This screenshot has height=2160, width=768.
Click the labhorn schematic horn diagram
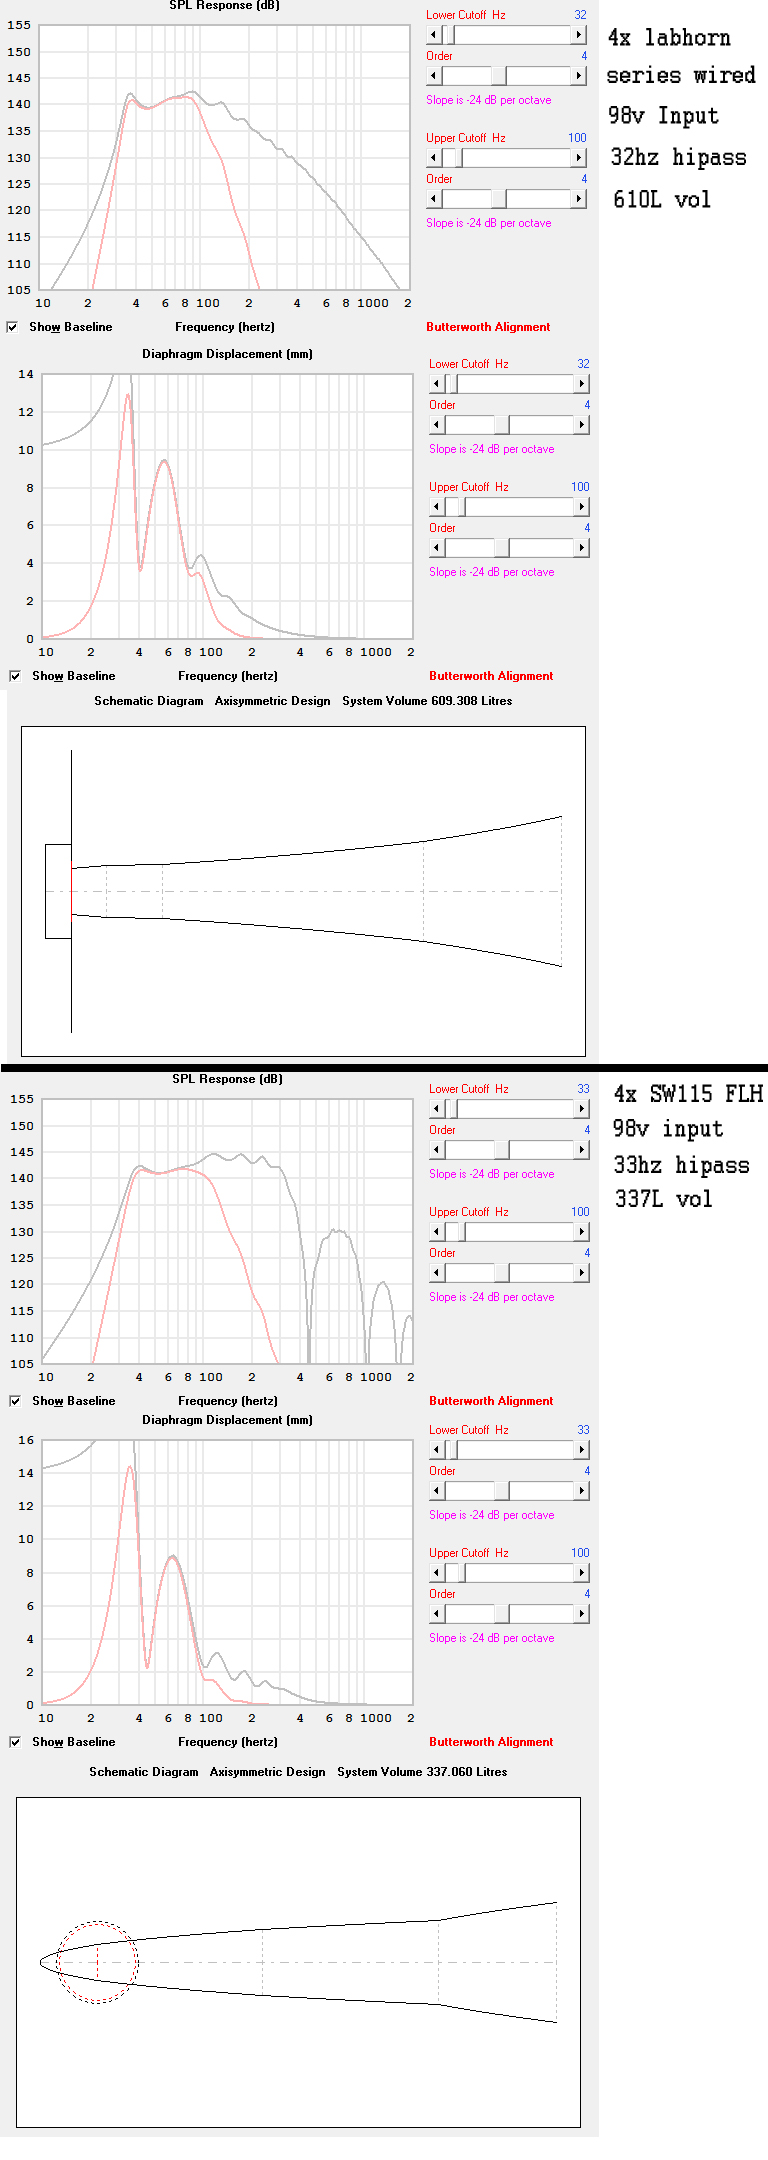coord(303,891)
